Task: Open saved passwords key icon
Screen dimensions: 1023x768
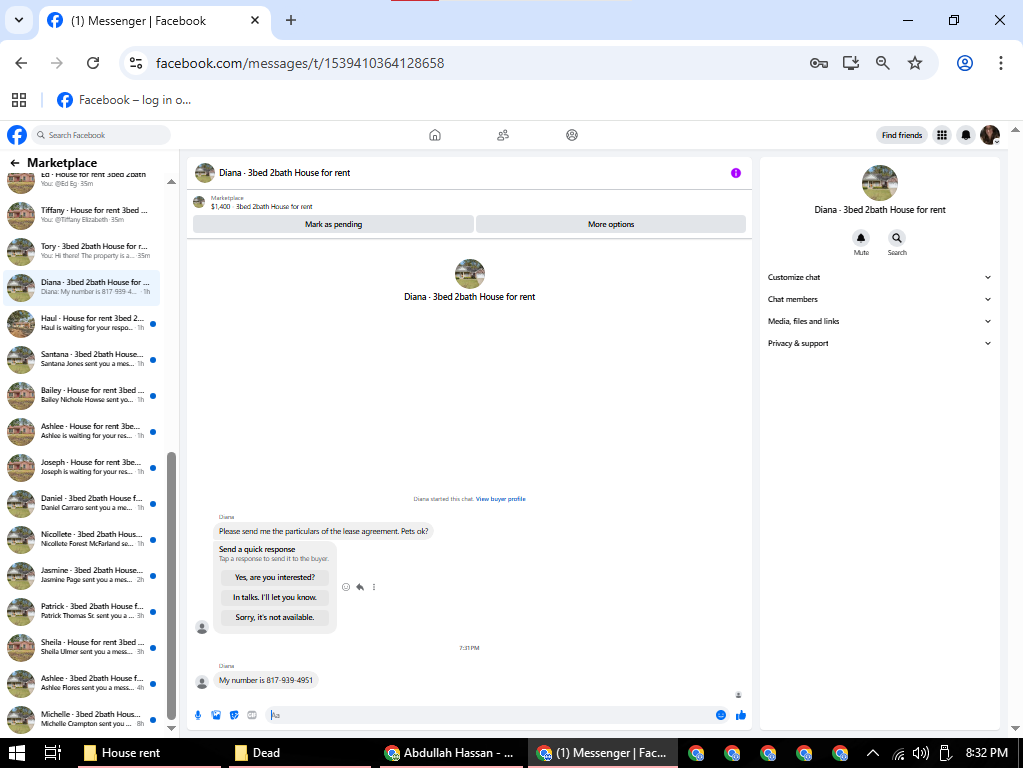Action: [x=819, y=63]
